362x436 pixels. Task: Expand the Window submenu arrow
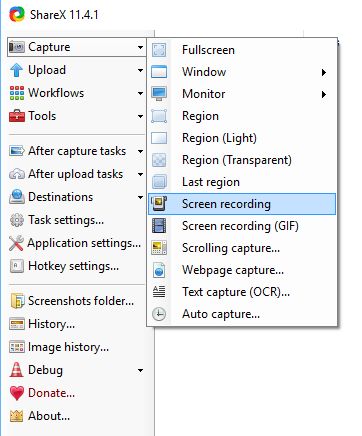click(x=323, y=72)
